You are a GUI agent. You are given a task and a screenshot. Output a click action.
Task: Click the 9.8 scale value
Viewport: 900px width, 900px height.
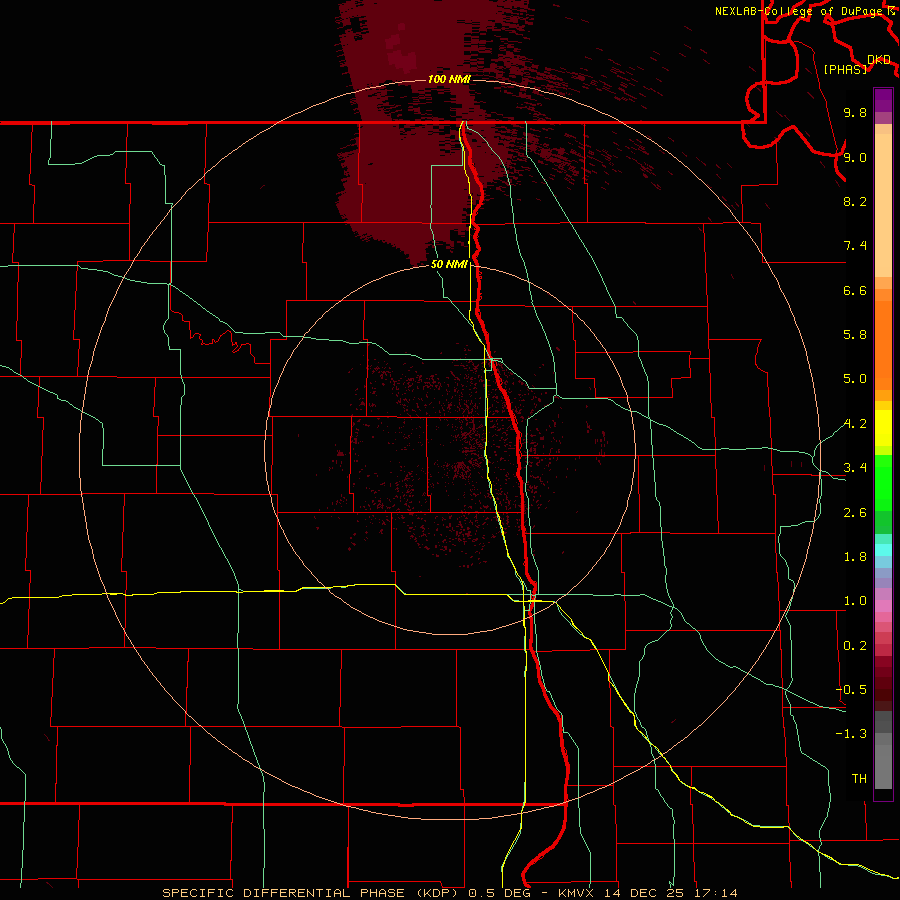[x=855, y=112]
